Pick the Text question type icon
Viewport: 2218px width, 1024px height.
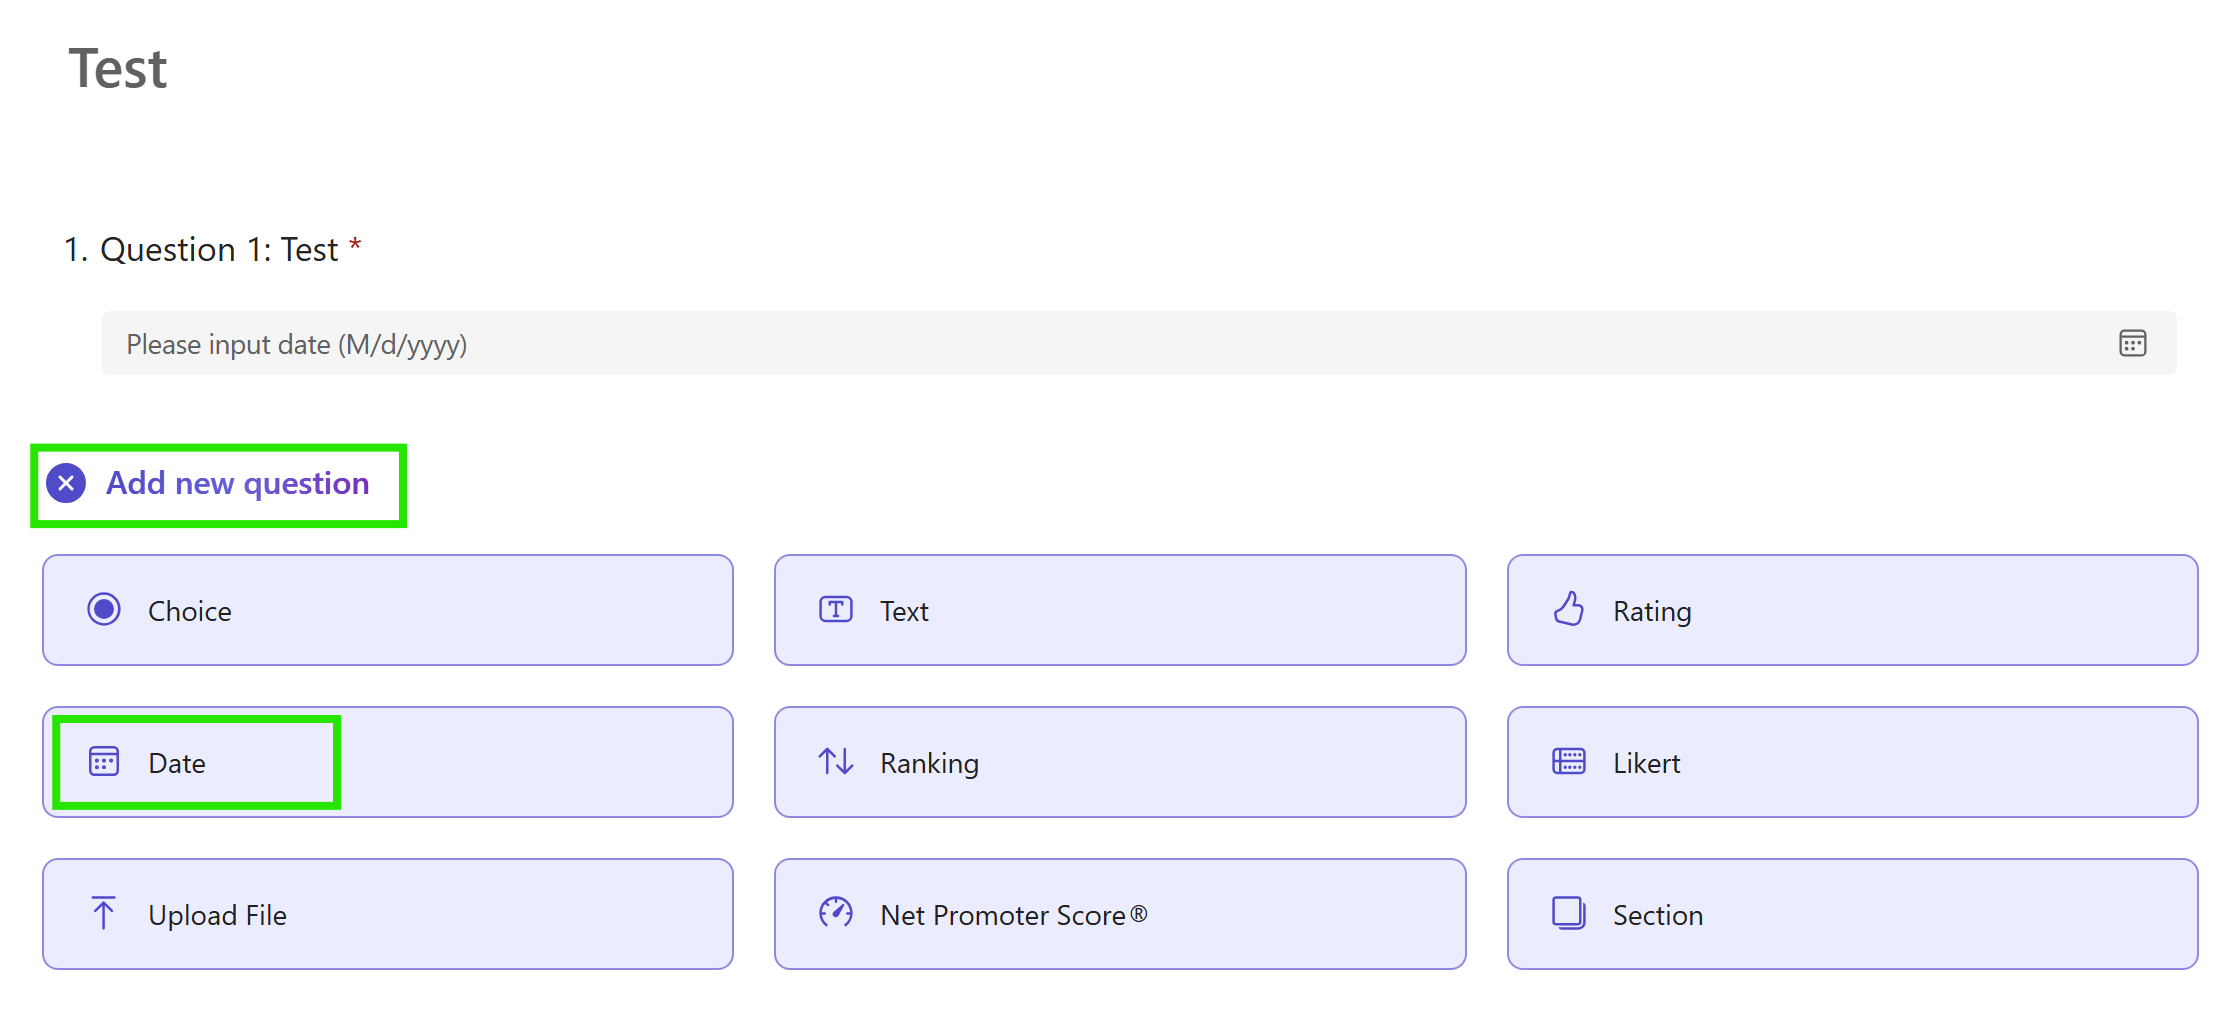[836, 609]
